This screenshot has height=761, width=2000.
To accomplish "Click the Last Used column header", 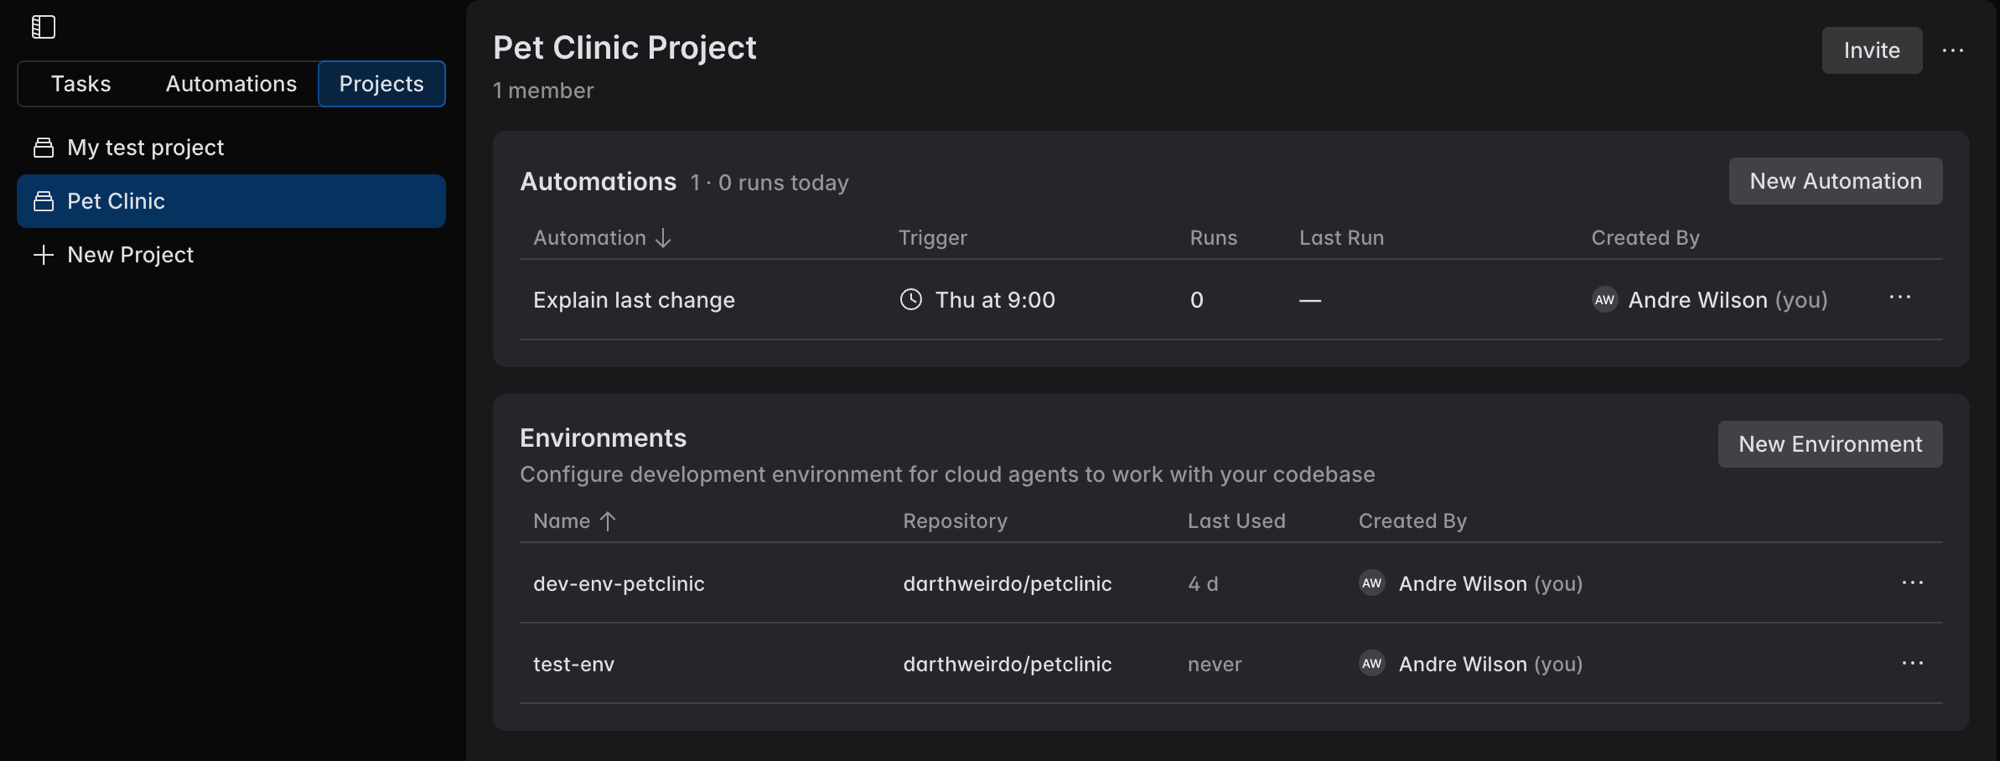I will [1236, 521].
